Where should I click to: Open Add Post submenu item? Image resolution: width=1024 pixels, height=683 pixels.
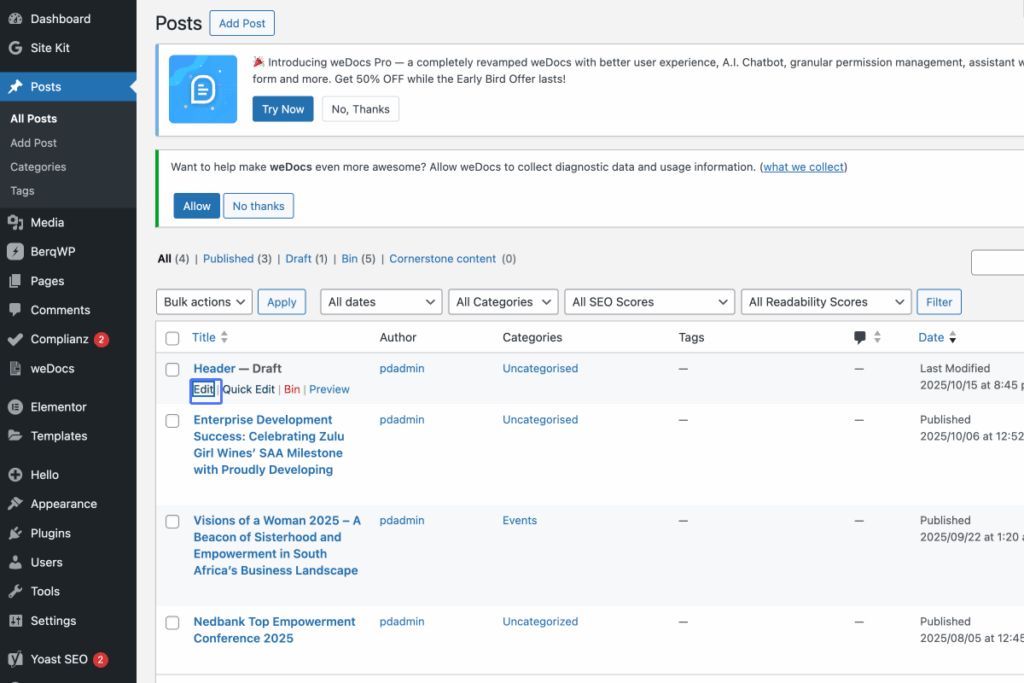pos(33,143)
